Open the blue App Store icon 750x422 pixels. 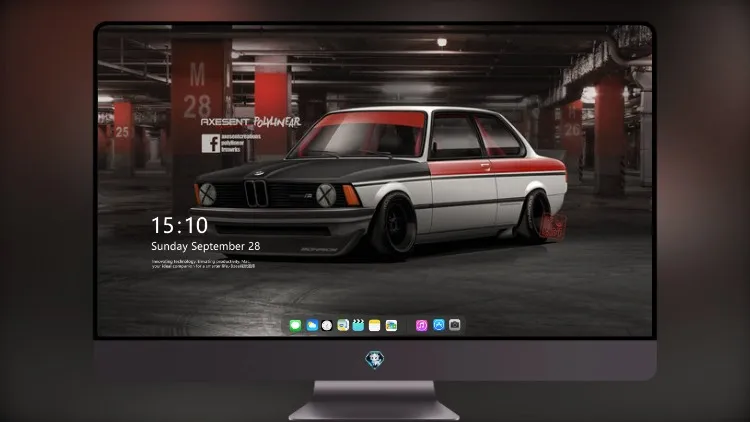click(439, 325)
